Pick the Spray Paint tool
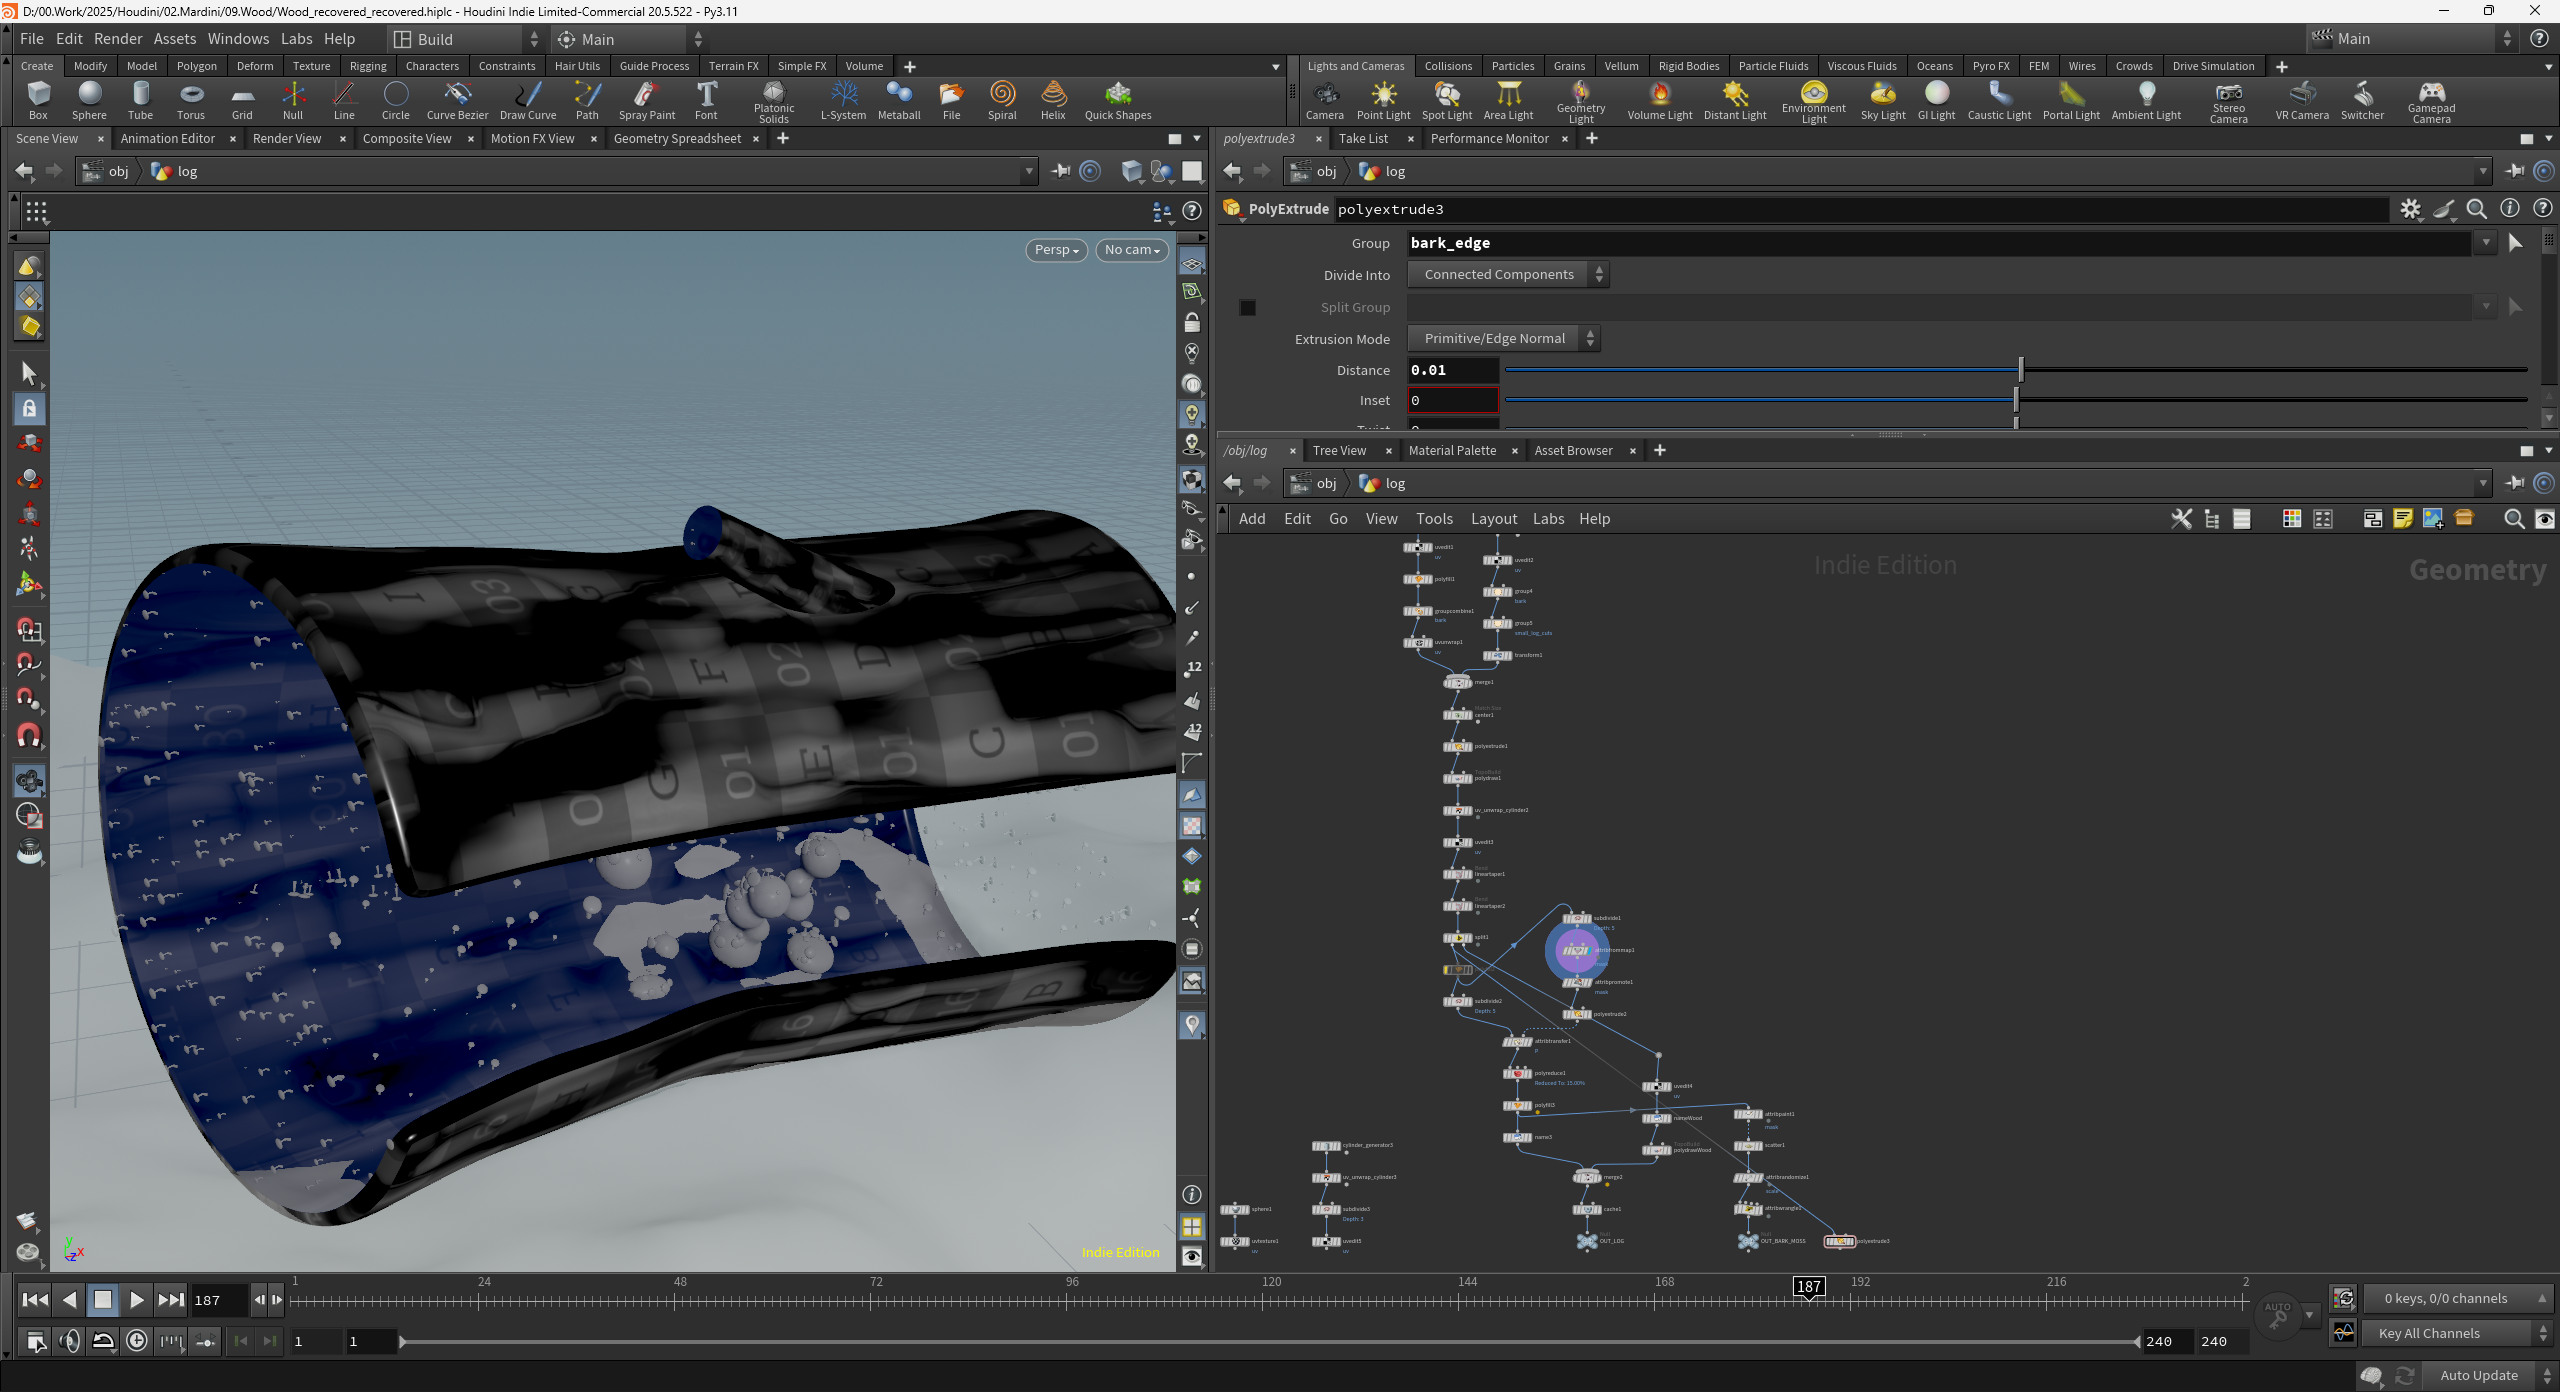 647,101
